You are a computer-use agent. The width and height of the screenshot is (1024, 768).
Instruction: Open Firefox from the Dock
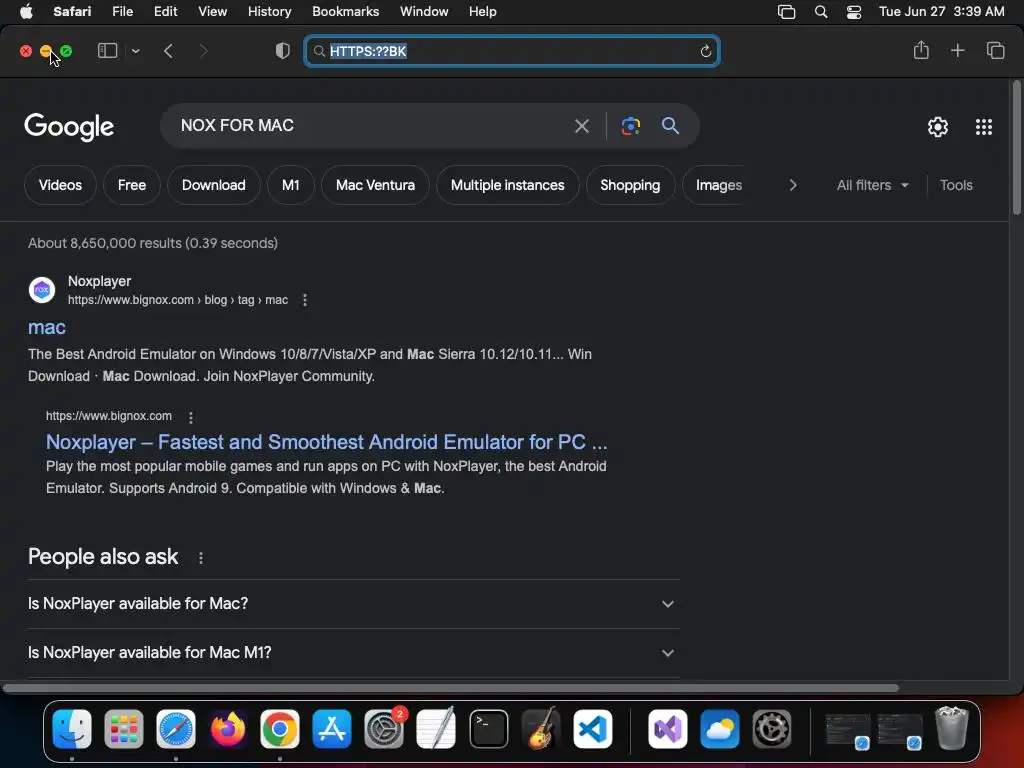click(227, 729)
